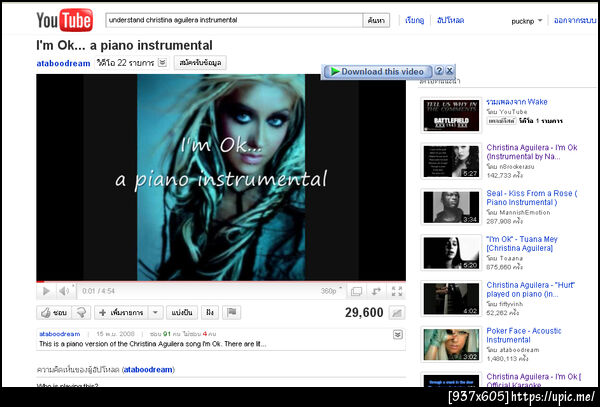The height and width of the screenshot is (407, 600).
Task: Click Download this video button
Action: (x=377, y=72)
